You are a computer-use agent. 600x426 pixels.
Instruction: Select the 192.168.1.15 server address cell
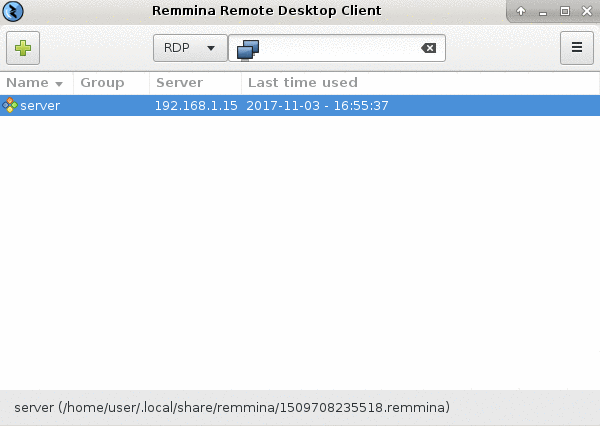(196, 106)
